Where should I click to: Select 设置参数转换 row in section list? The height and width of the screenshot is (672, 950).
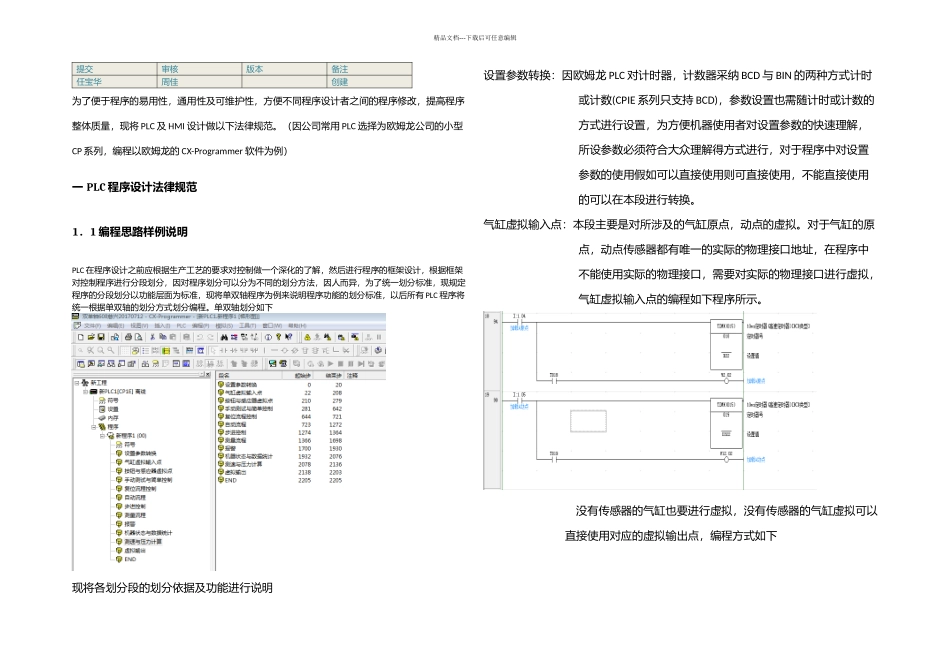[281, 385]
